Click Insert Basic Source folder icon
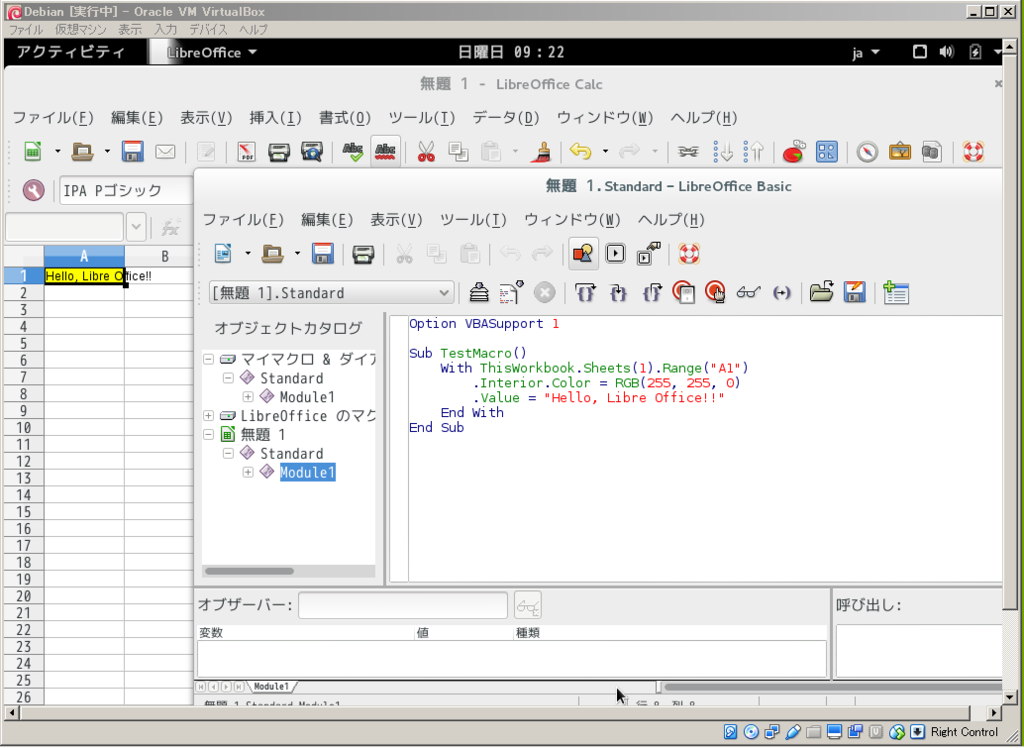The width and height of the screenshot is (1024, 748). click(x=822, y=293)
